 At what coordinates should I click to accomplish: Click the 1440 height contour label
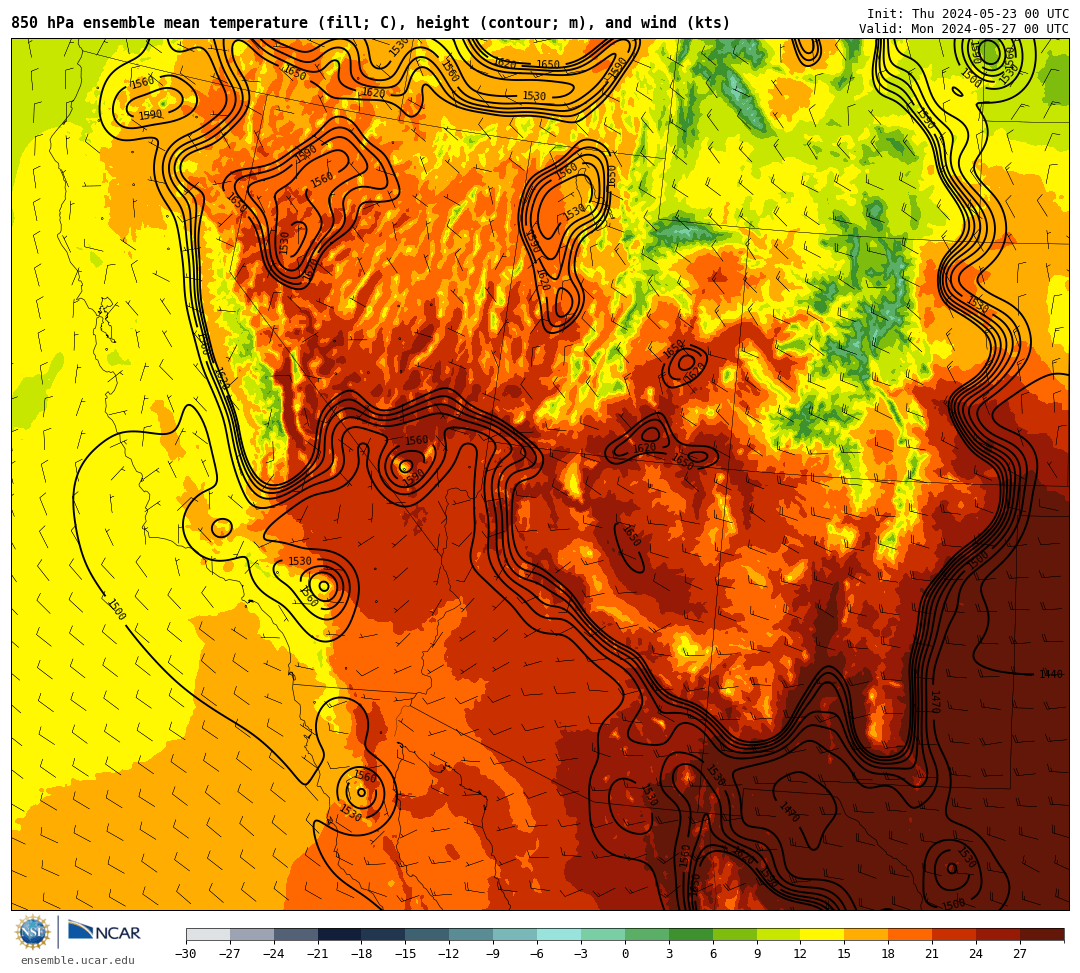click(1051, 674)
